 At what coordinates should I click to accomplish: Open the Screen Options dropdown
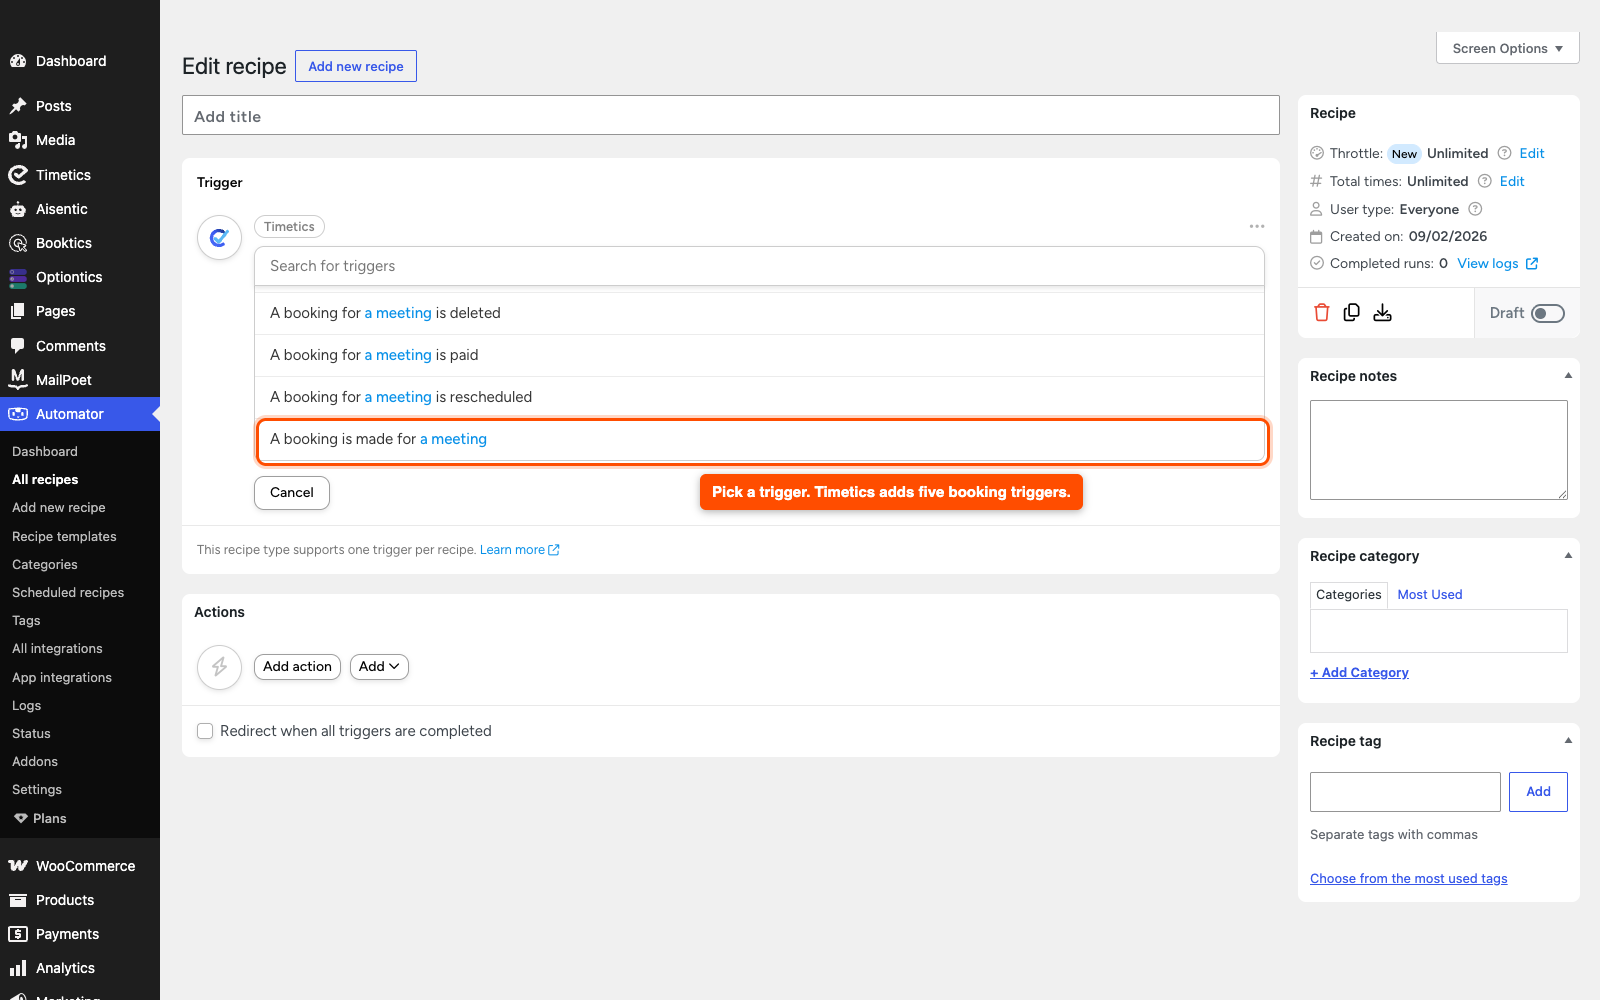pyautogui.click(x=1508, y=48)
